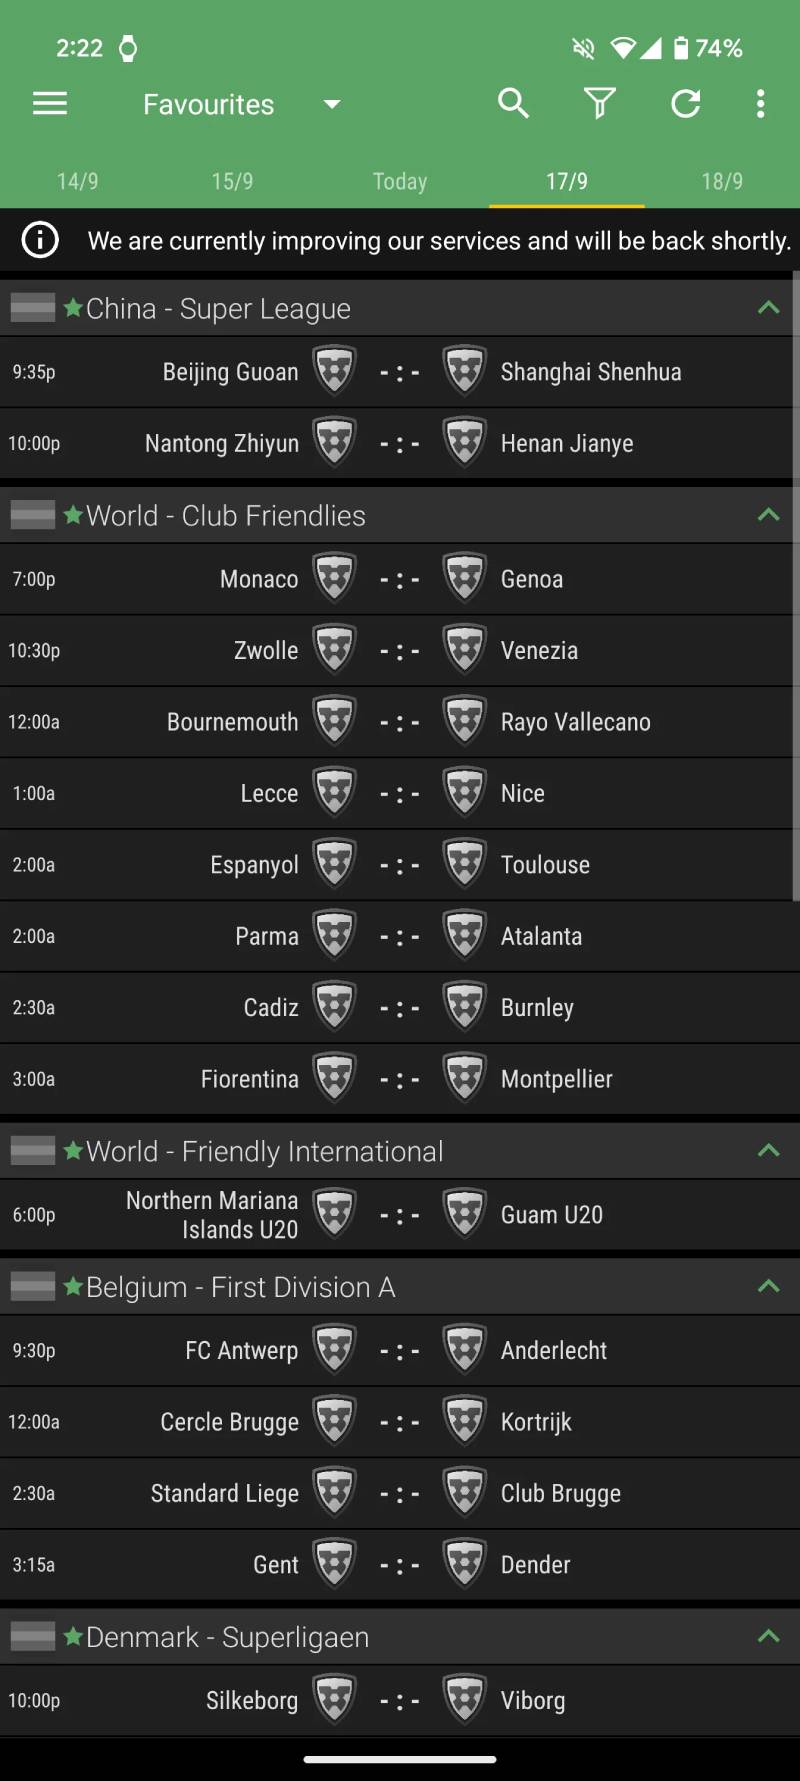
Task: Open FC Antwerp vs Anderlecht match row
Action: (x=400, y=1351)
